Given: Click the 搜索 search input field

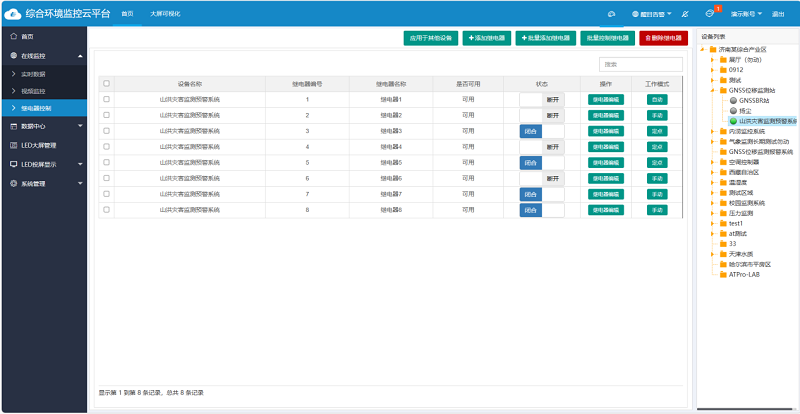Looking at the screenshot, I should 640,64.
